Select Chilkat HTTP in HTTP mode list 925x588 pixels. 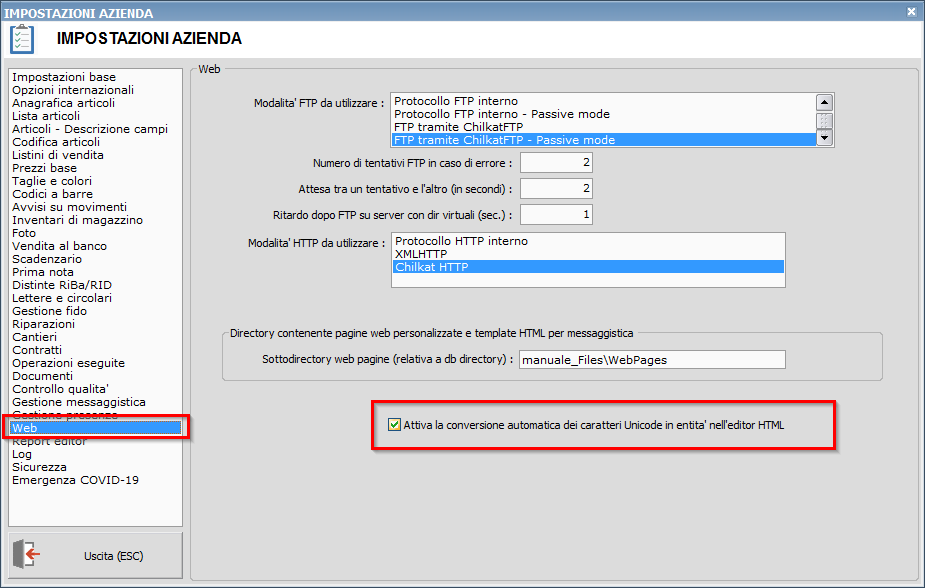[588, 267]
